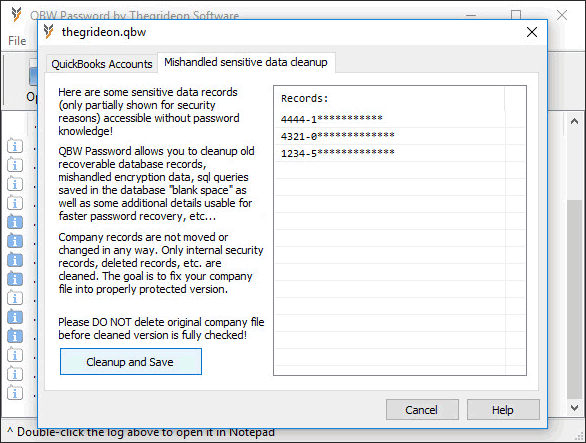
Task: Switch to the QuickBooks Accounts tab
Action: pos(102,64)
